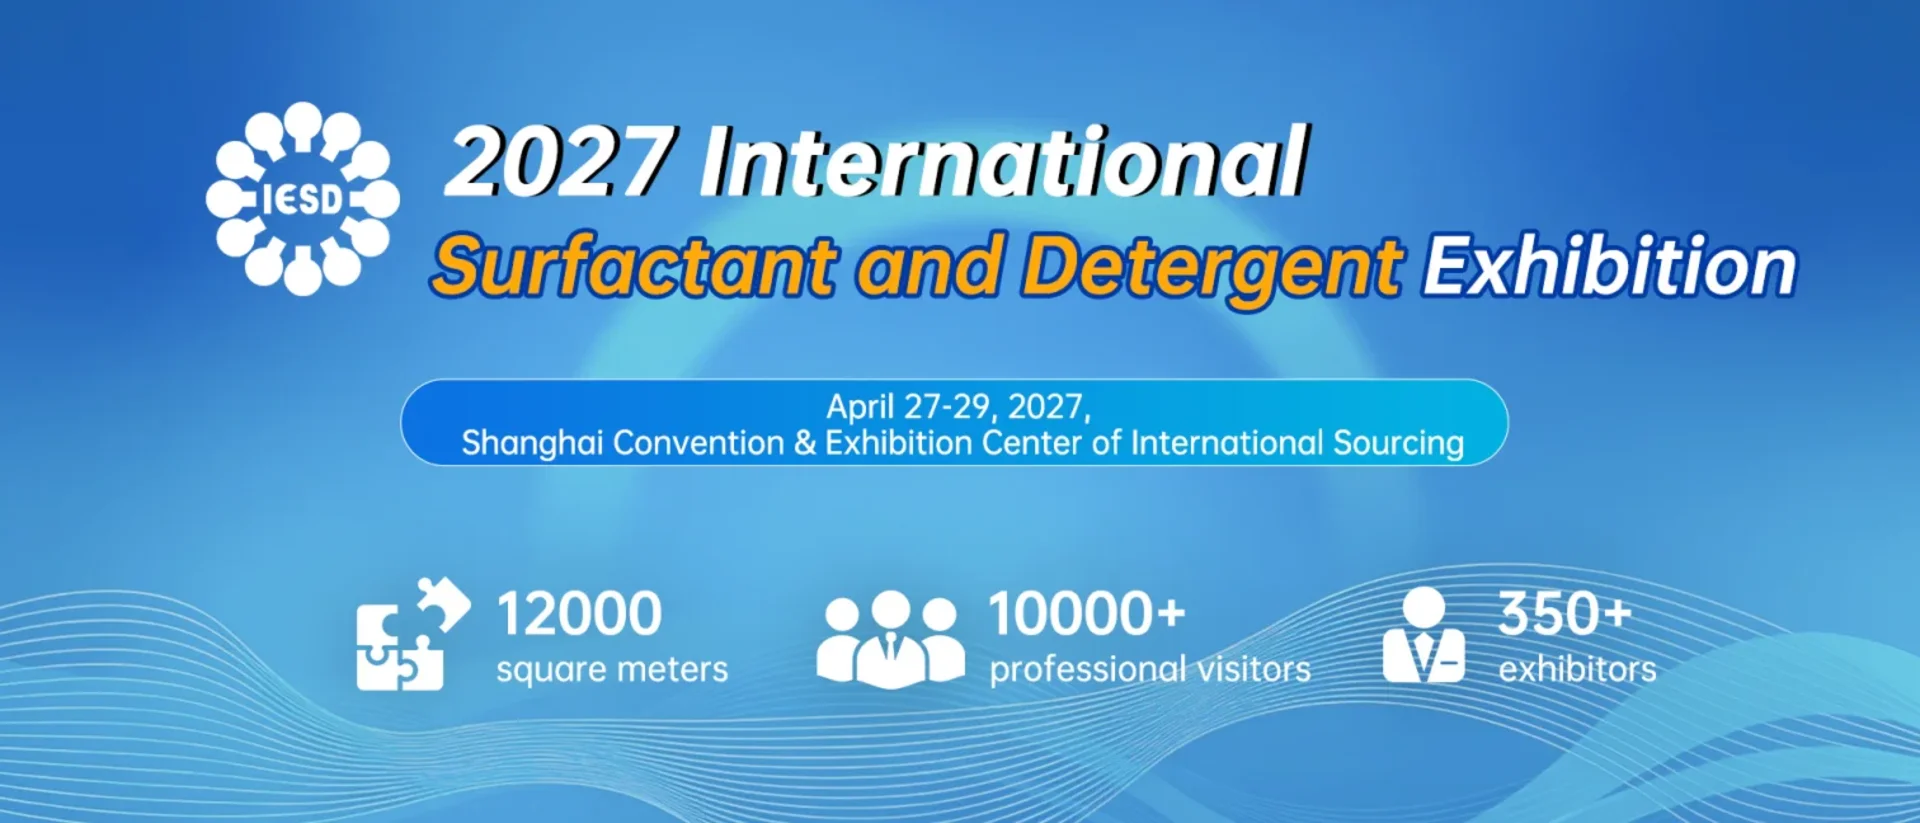This screenshot has width=1920, height=823.
Task: Click the '10000+' figure
Action: [1087, 613]
